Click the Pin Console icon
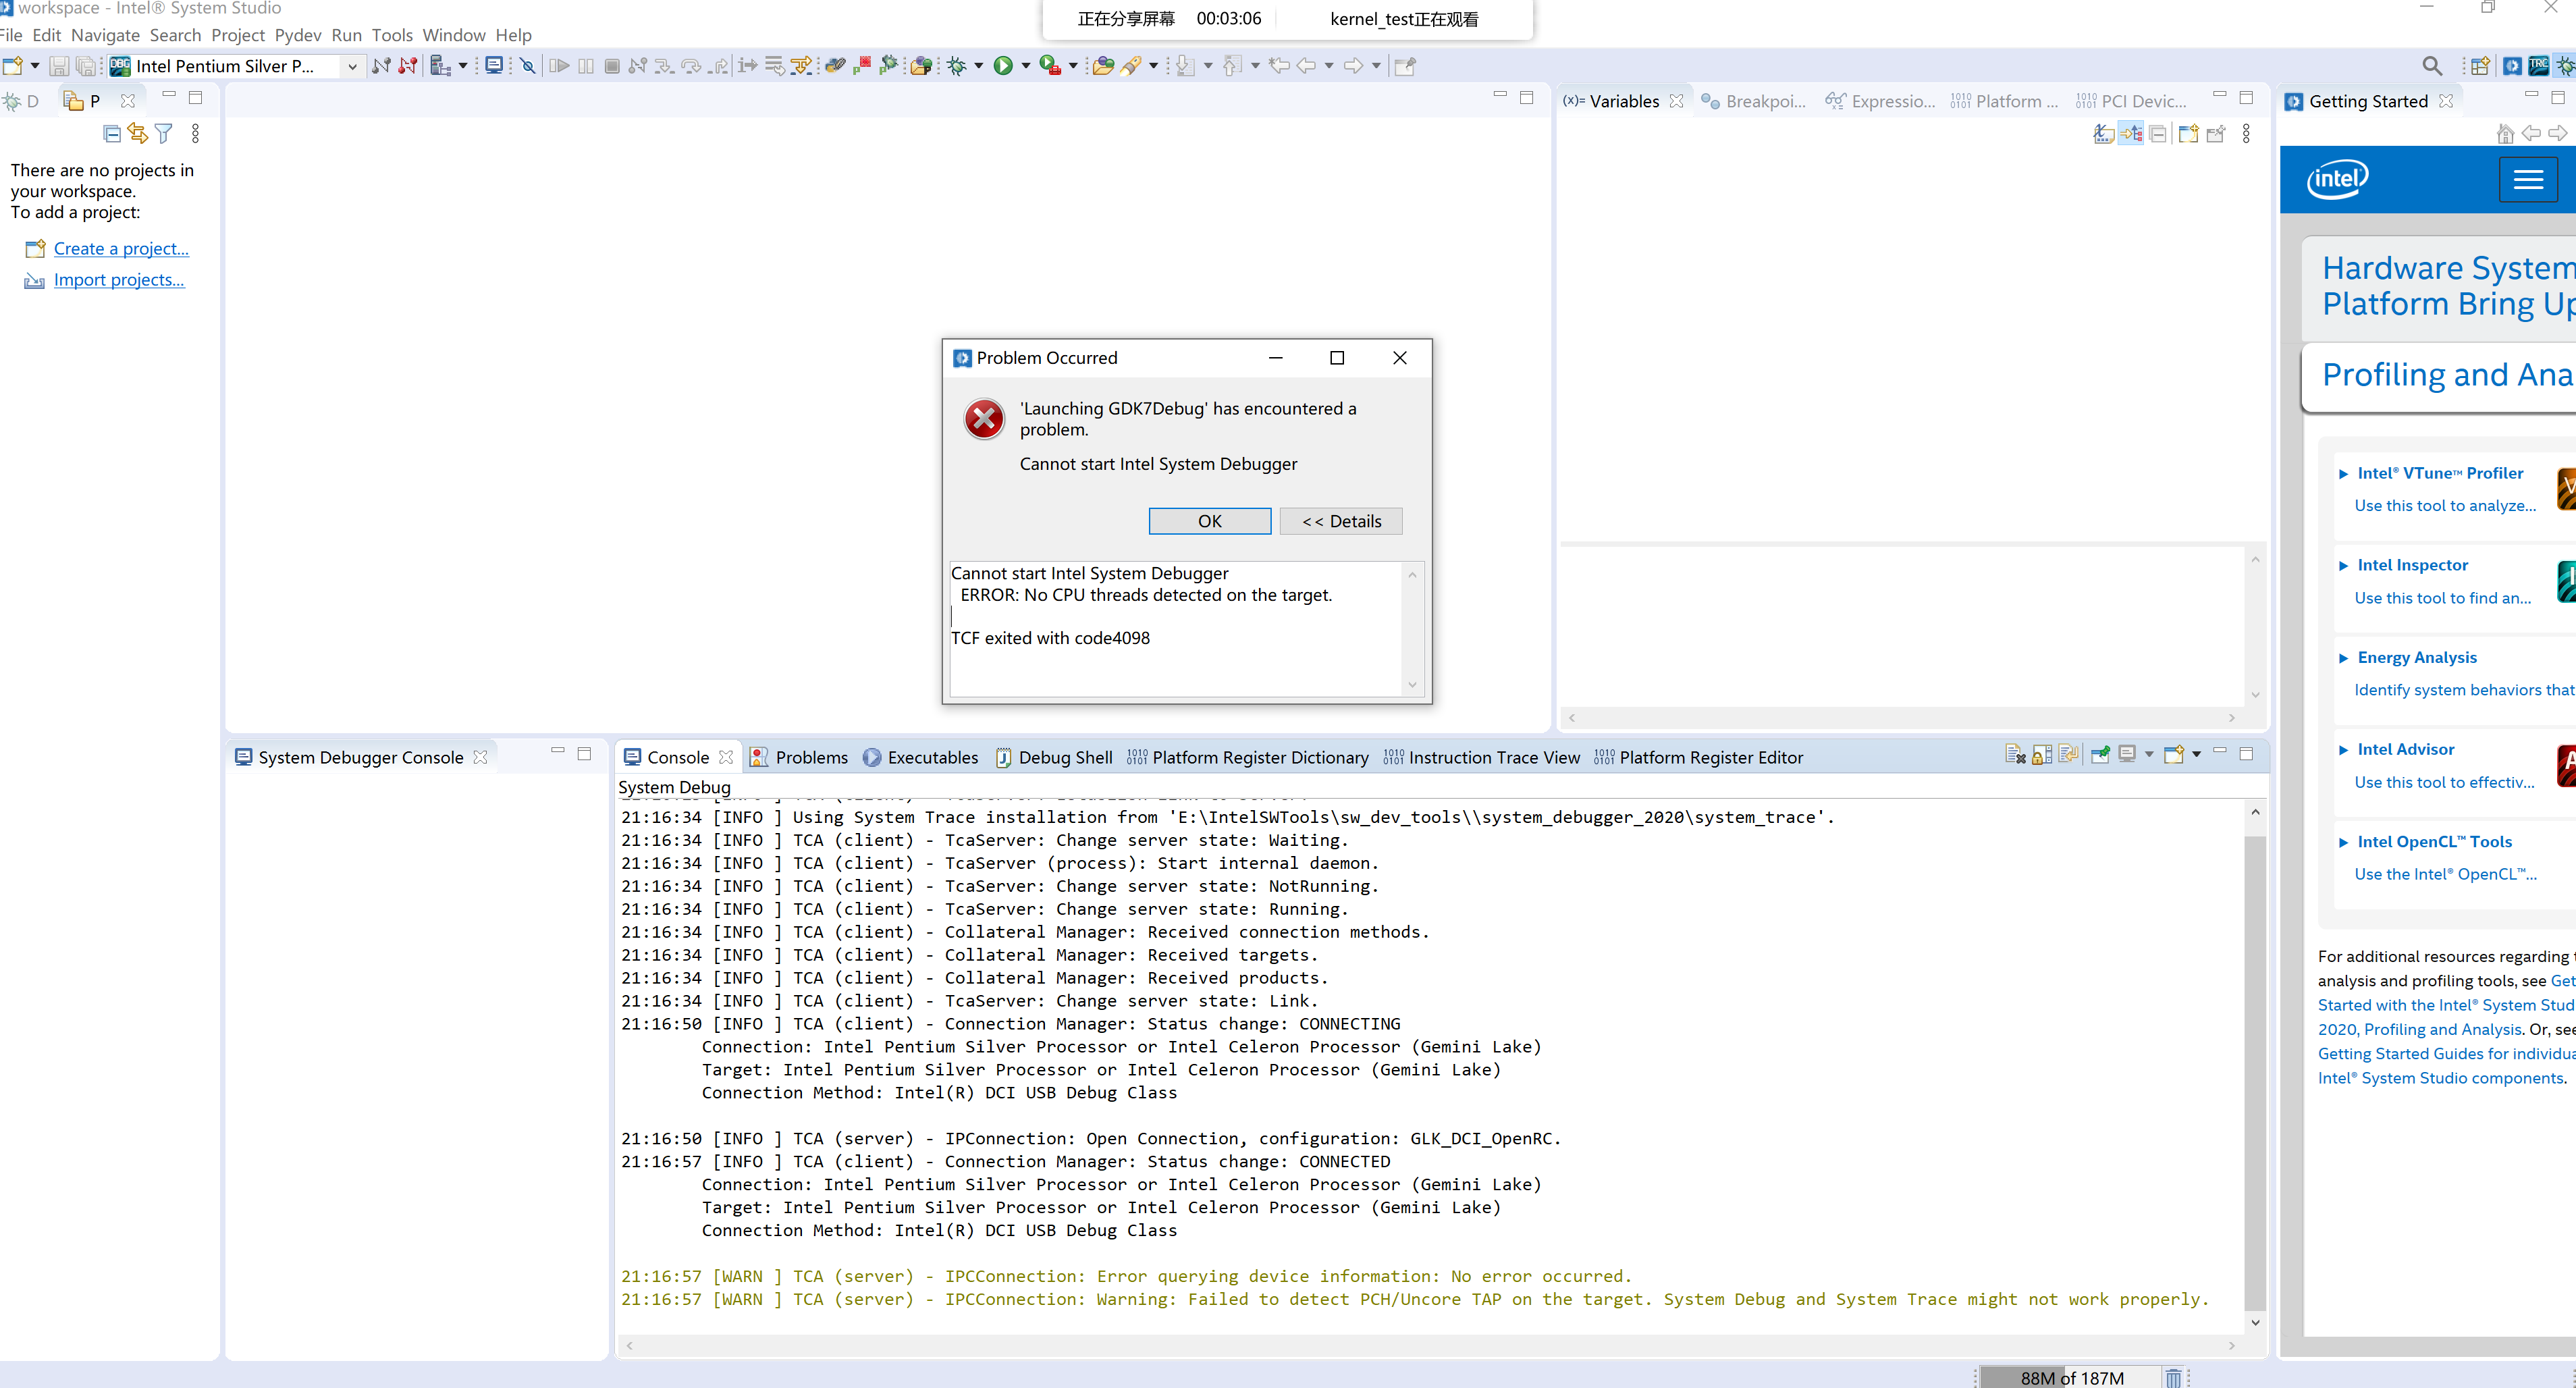This screenshot has width=2576, height=1388. (x=2101, y=754)
